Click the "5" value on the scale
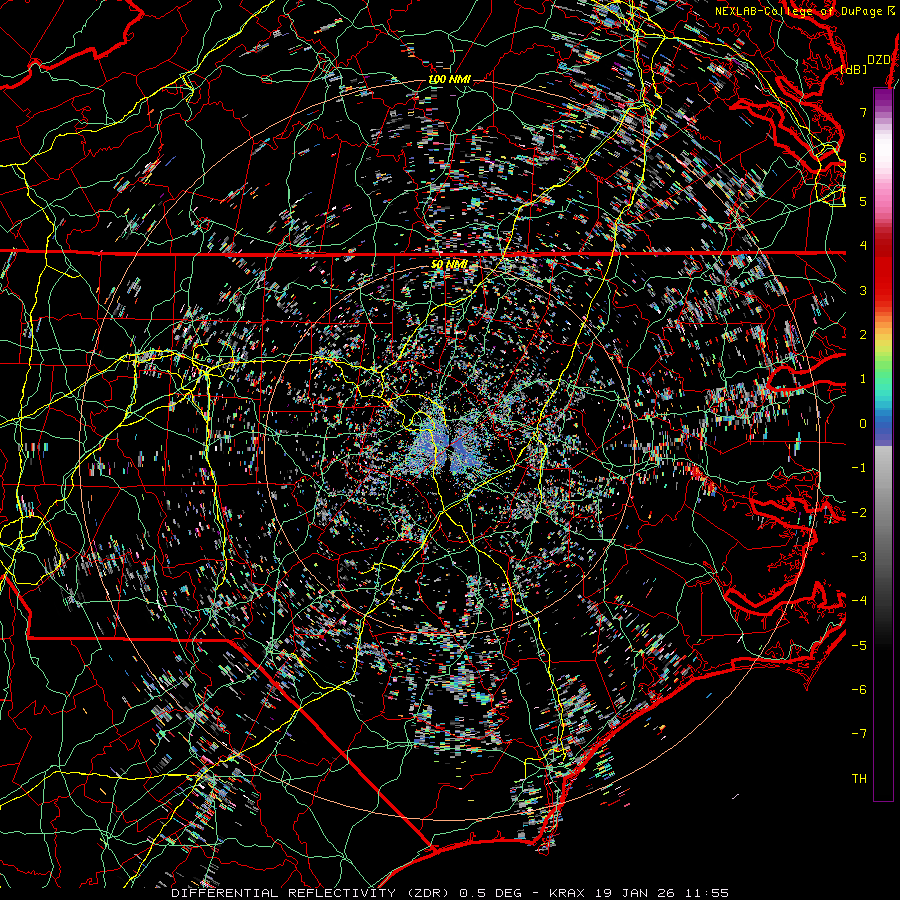This screenshot has height=900, width=900. coord(863,201)
